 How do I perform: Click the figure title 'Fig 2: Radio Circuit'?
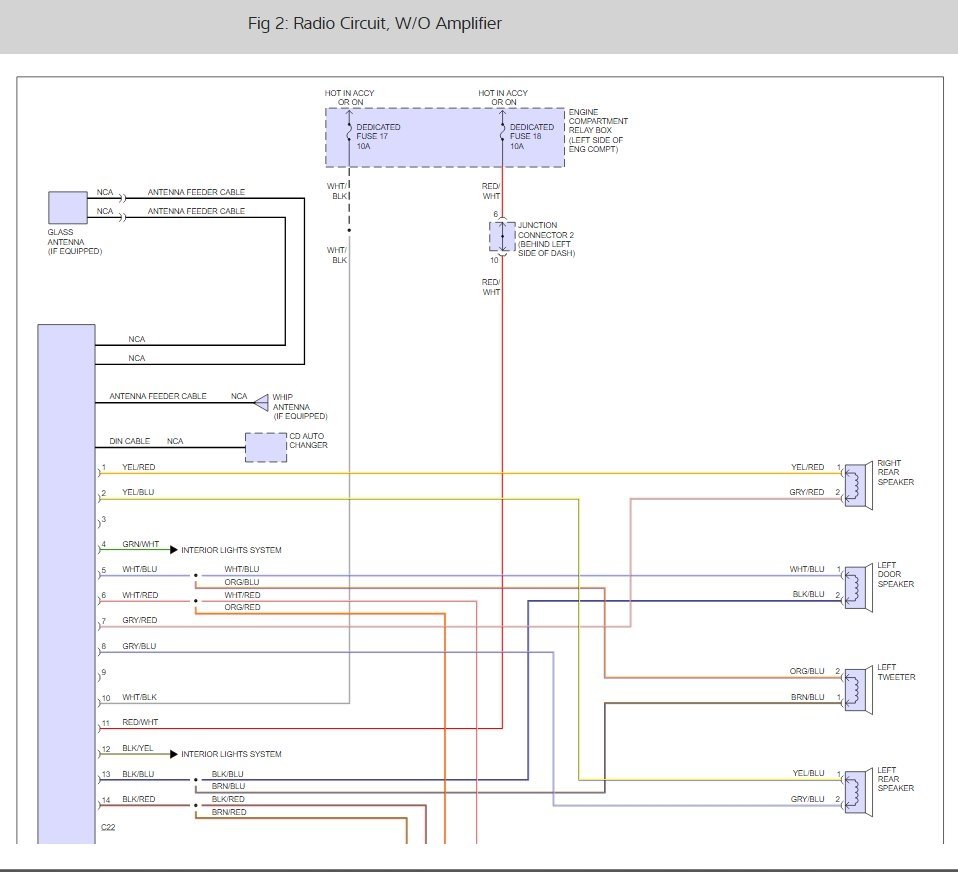(374, 23)
